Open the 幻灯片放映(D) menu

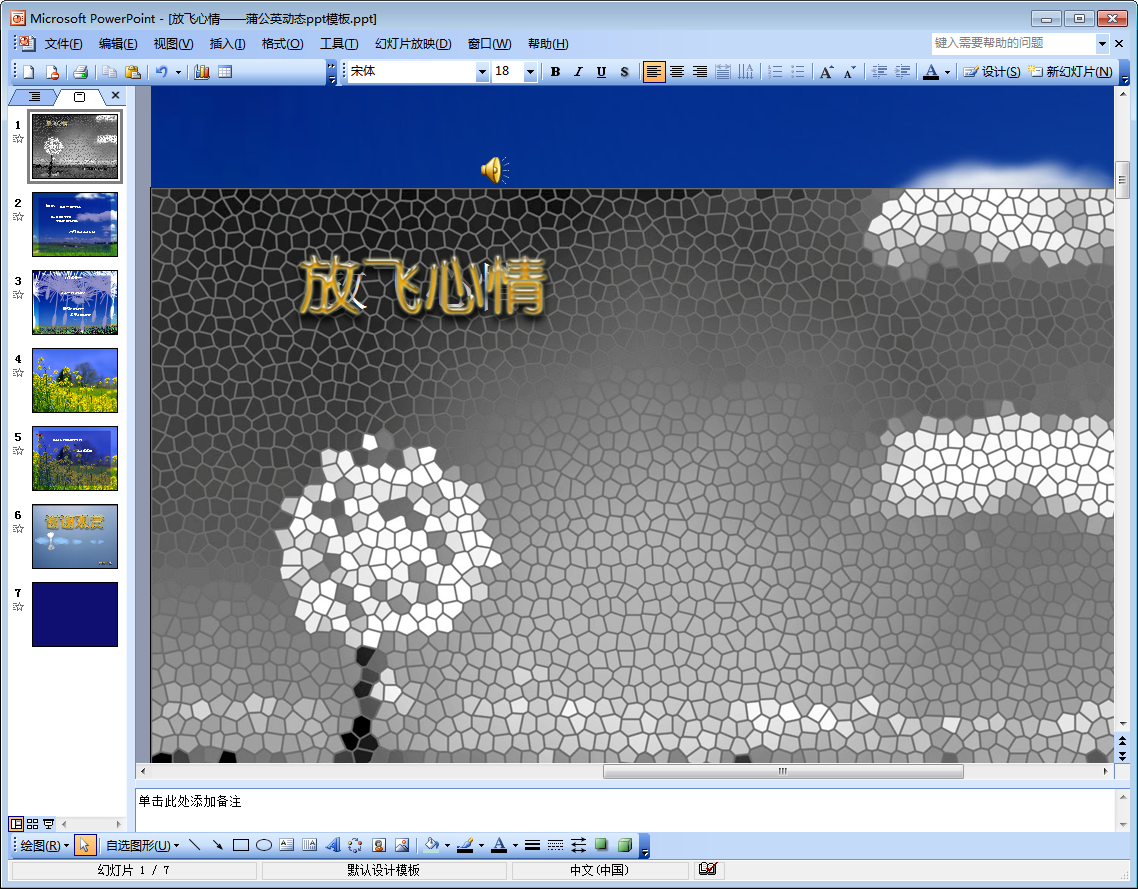point(413,44)
